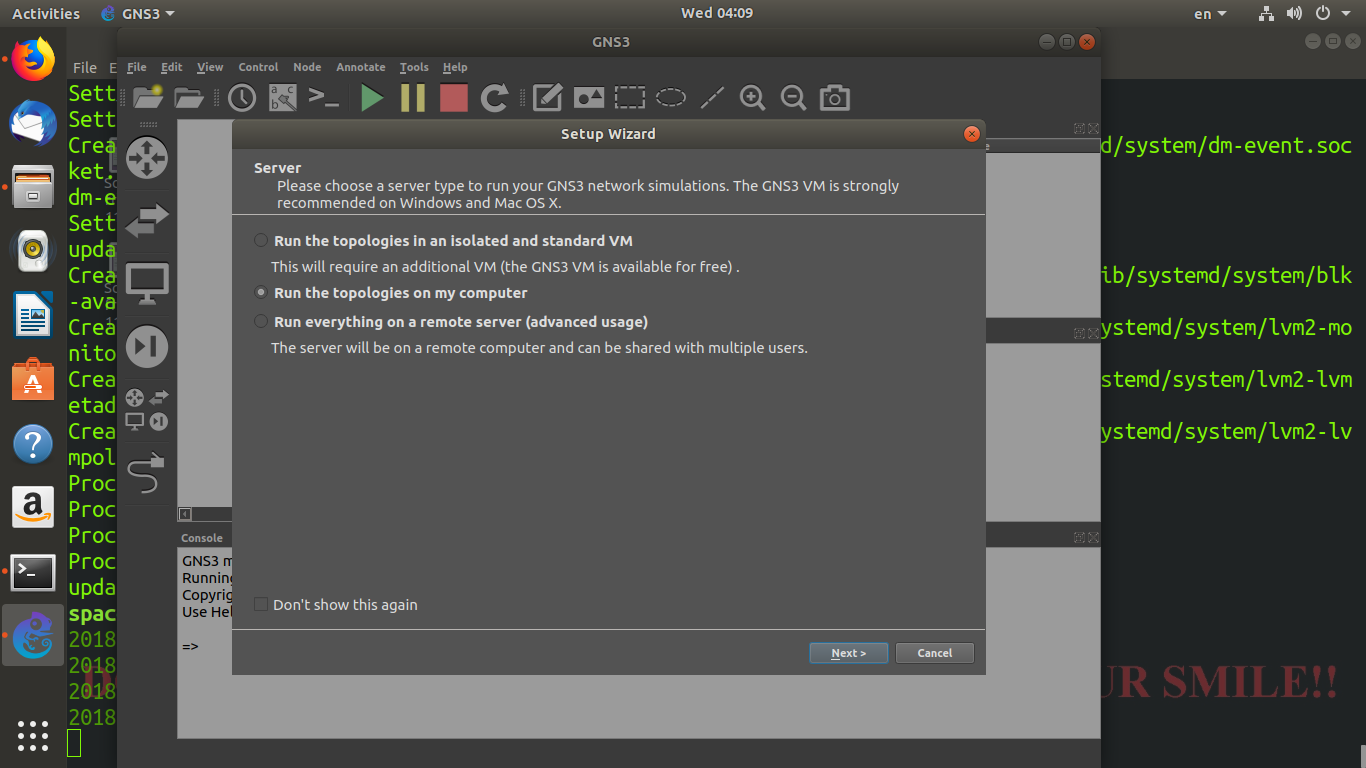Open the Tools menu

[414, 67]
